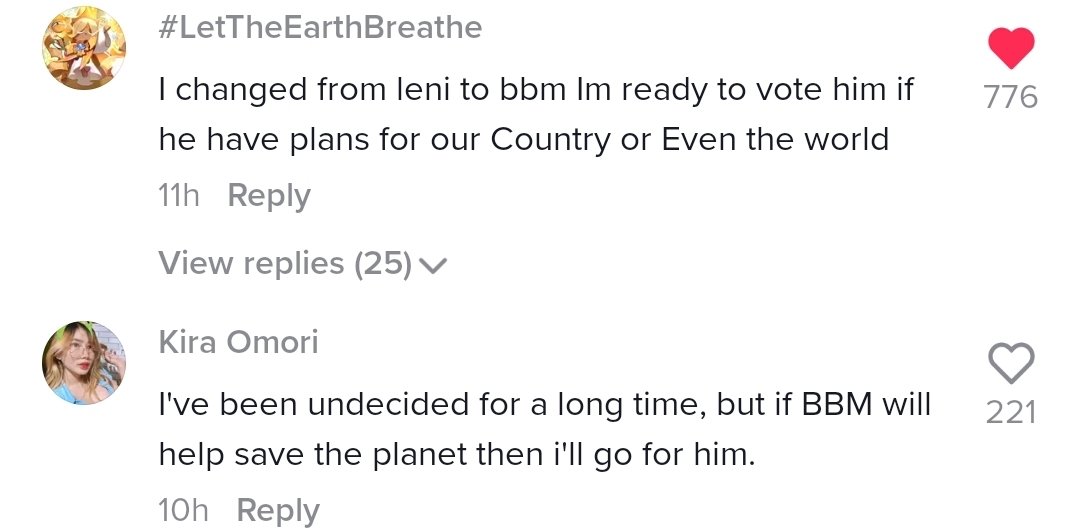Open Kira Omori's profile avatar
This screenshot has width=1079, height=532.
(x=84, y=363)
